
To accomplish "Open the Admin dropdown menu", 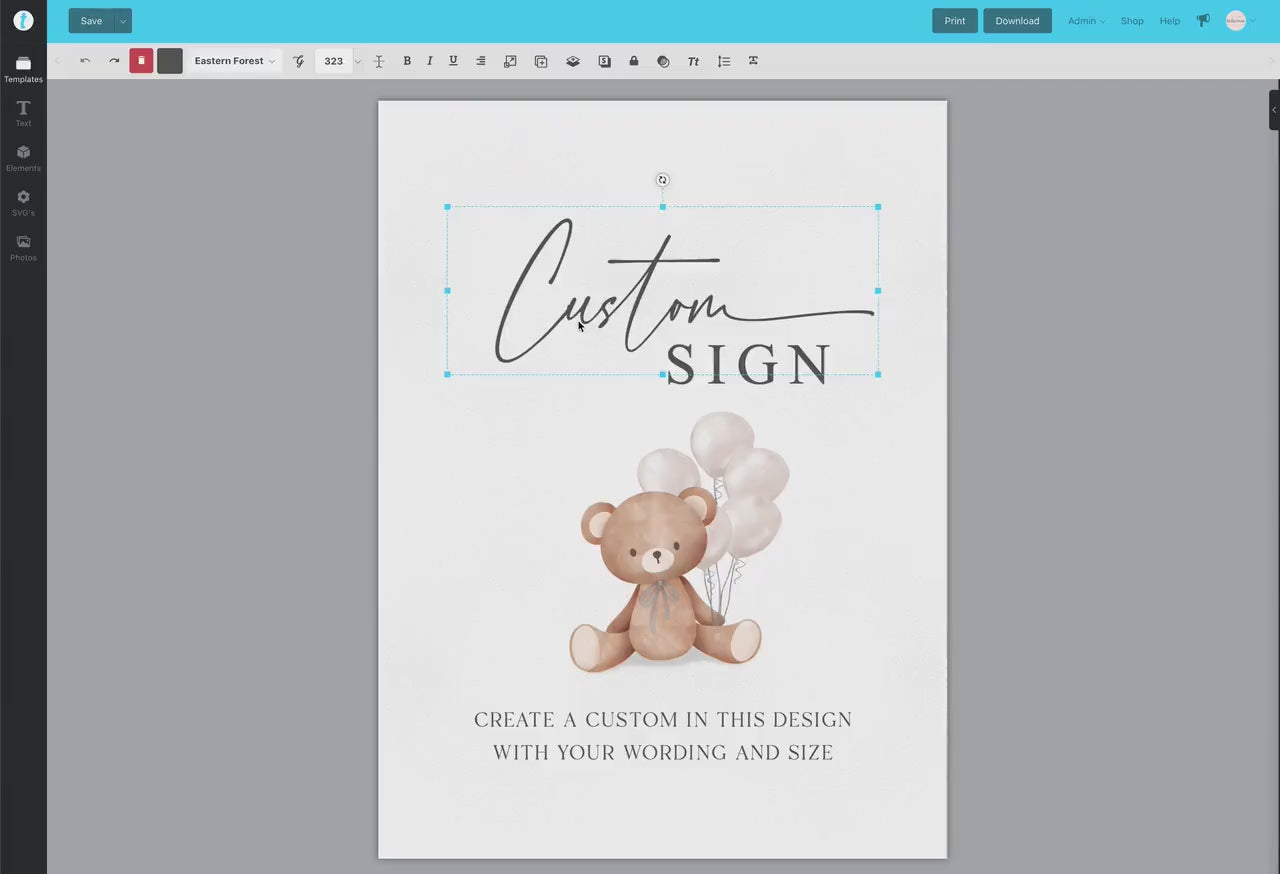I will (x=1086, y=21).
